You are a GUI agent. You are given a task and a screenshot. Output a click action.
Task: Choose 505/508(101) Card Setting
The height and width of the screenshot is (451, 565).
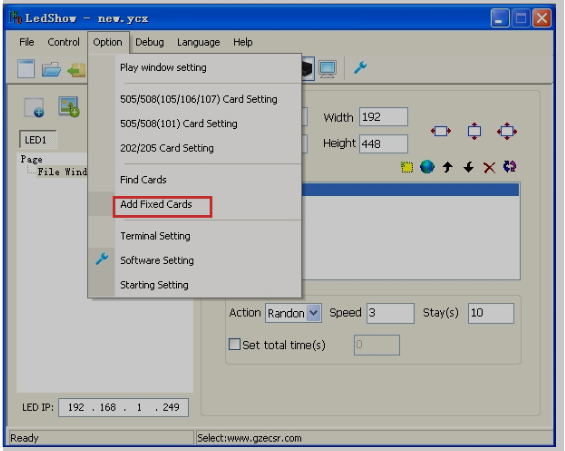[x=195, y=124]
